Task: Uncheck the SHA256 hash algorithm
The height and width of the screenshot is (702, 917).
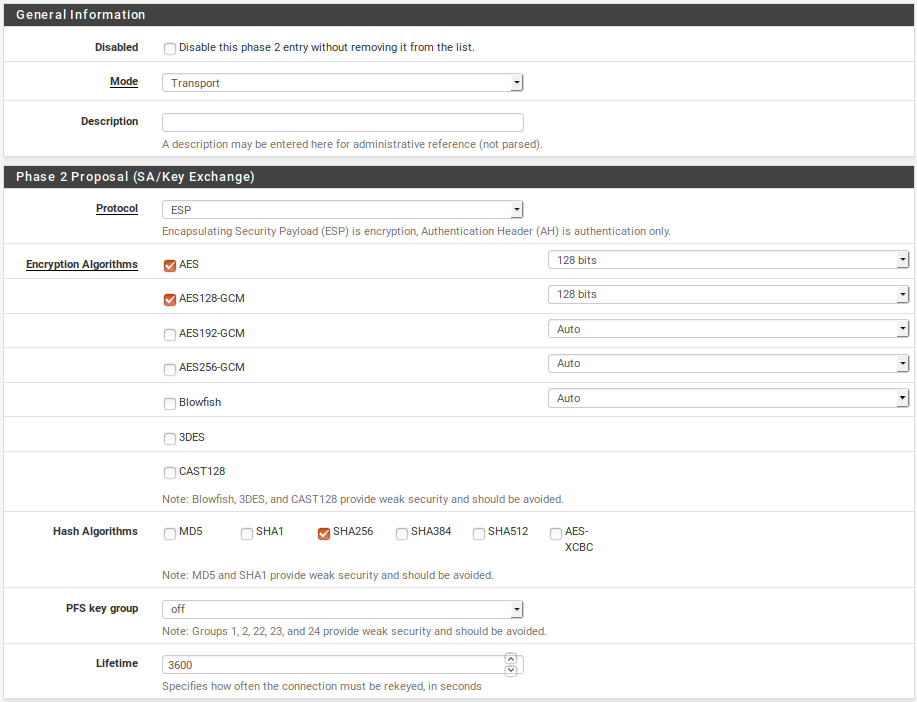Action: 323,533
